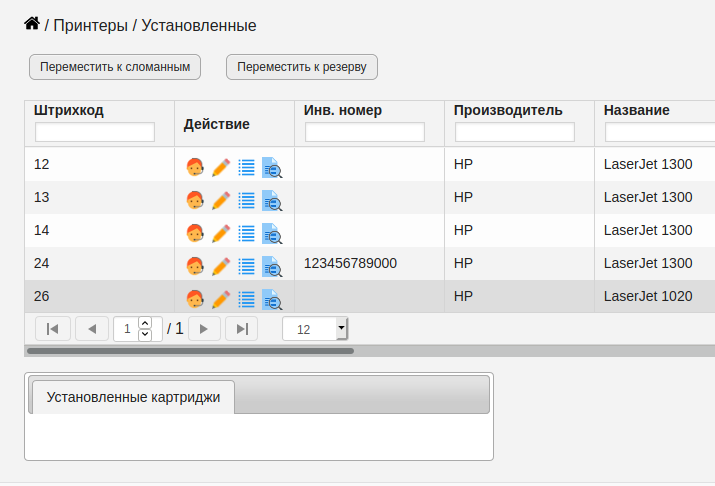Open the list icon for barcode 12

click(x=247, y=167)
